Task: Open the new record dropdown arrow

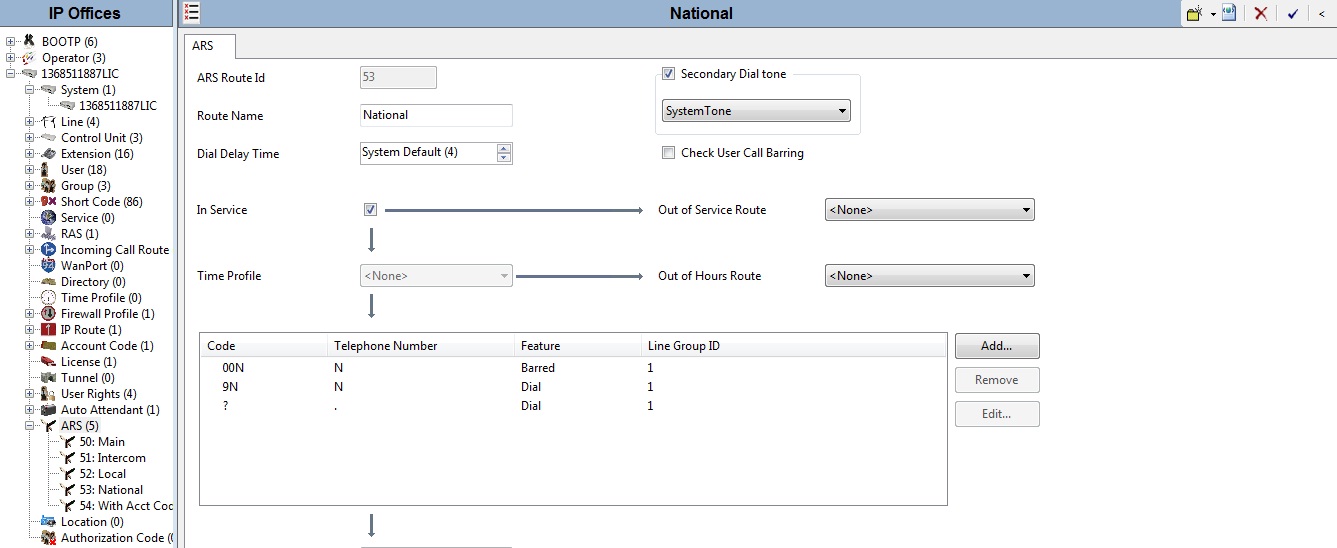Action: (x=1213, y=14)
